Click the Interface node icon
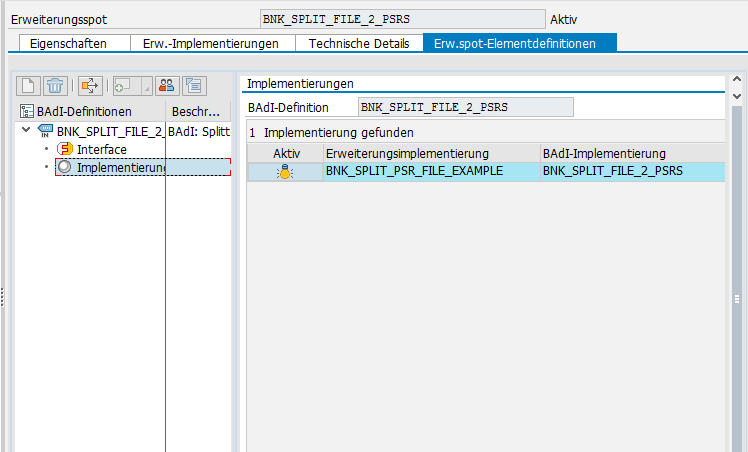The width and height of the screenshot is (748, 452). point(65,149)
